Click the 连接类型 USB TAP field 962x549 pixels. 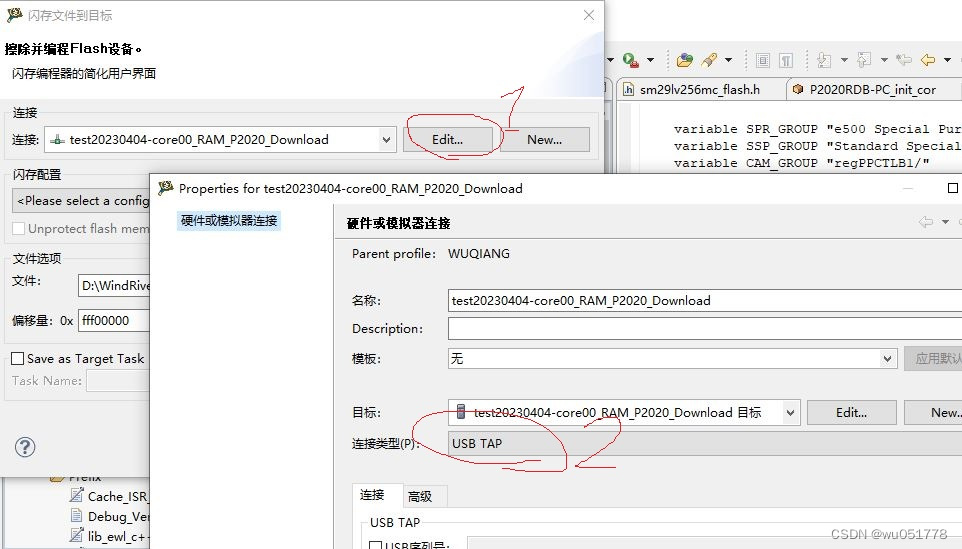tap(705, 443)
